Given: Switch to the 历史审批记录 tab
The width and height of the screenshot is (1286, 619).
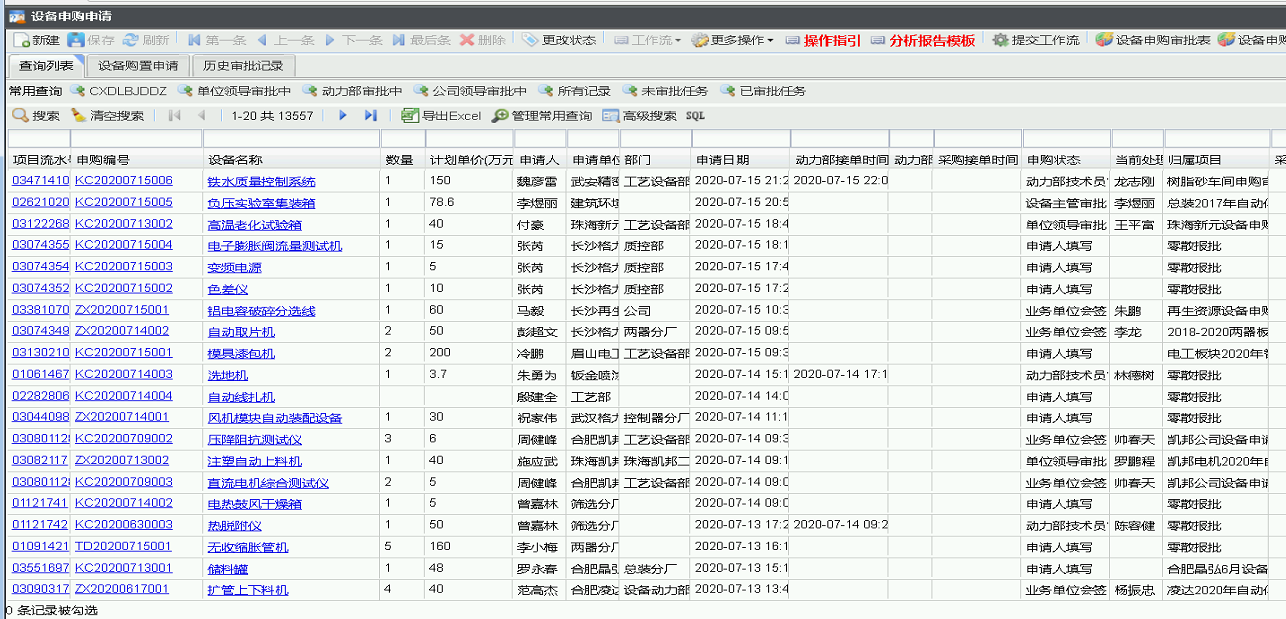Looking at the screenshot, I should click(243, 66).
